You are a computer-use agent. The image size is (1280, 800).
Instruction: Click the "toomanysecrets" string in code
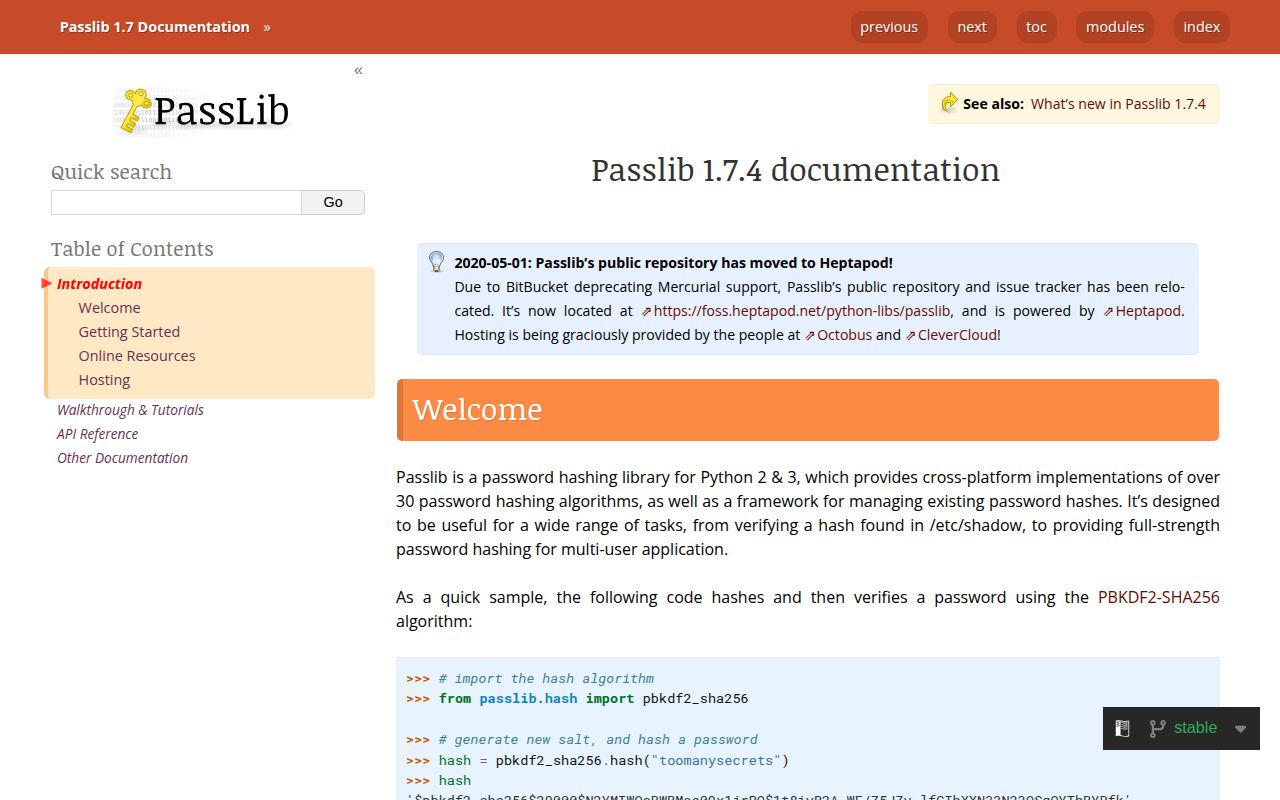coord(716,760)
